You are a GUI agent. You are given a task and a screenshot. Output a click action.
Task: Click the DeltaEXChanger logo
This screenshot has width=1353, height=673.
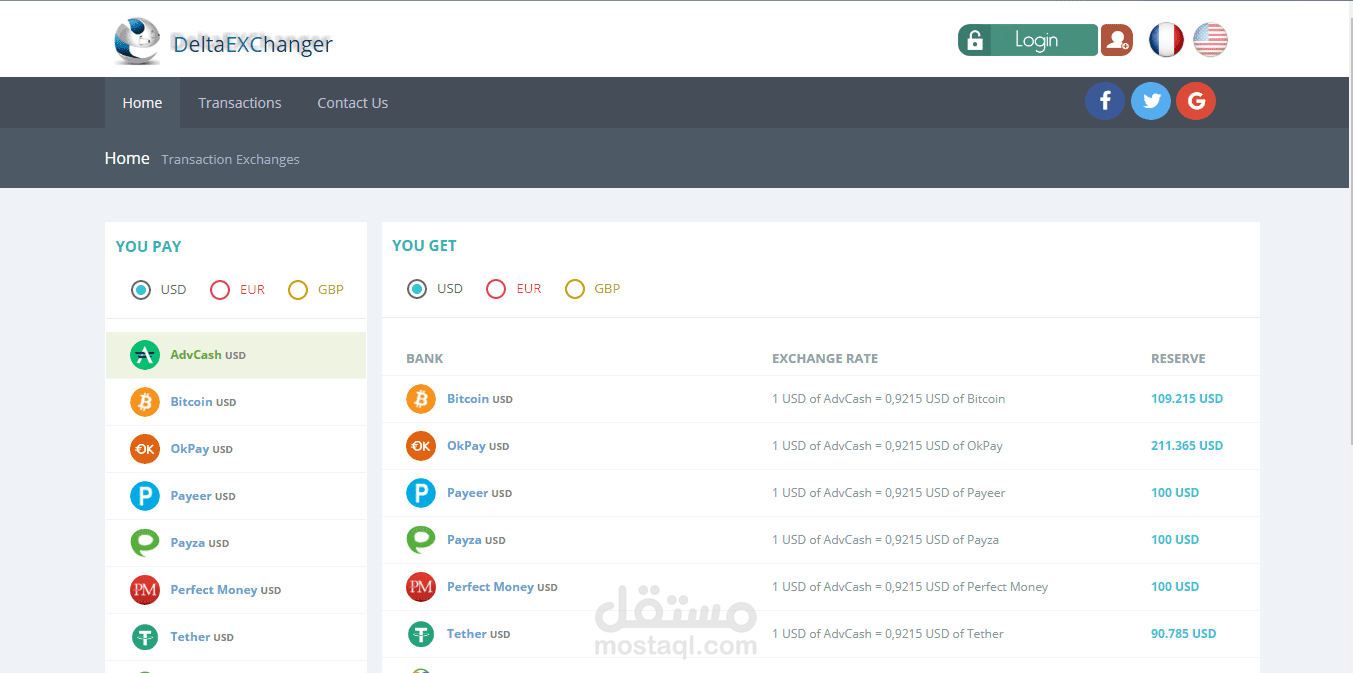(x=222, y=41)
